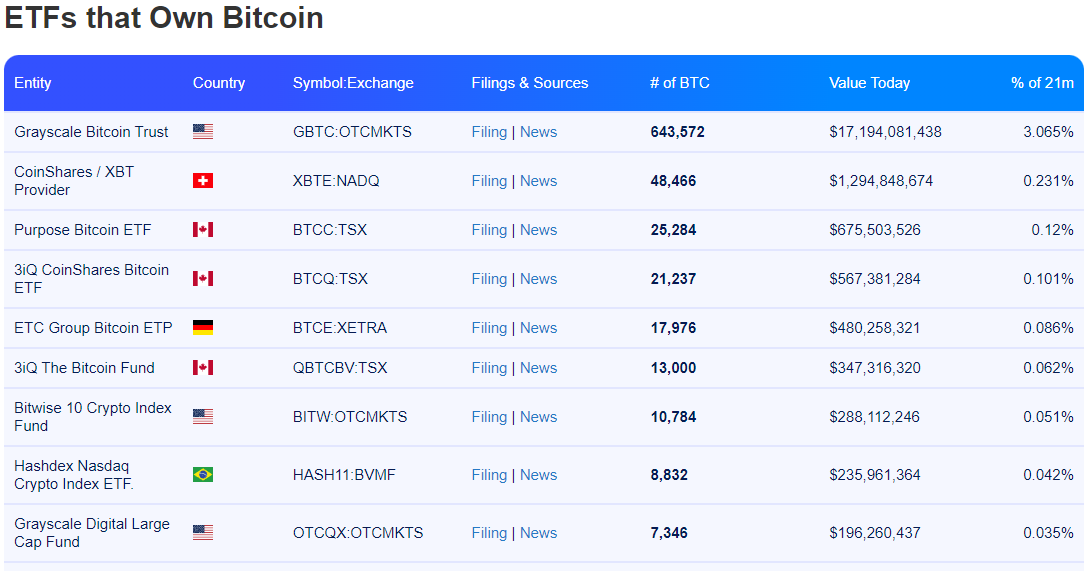Open the News link for HASH11:BVMF
Image resolution: width=1087 pixels, height=571 pixels.
(x=539, y=475)
